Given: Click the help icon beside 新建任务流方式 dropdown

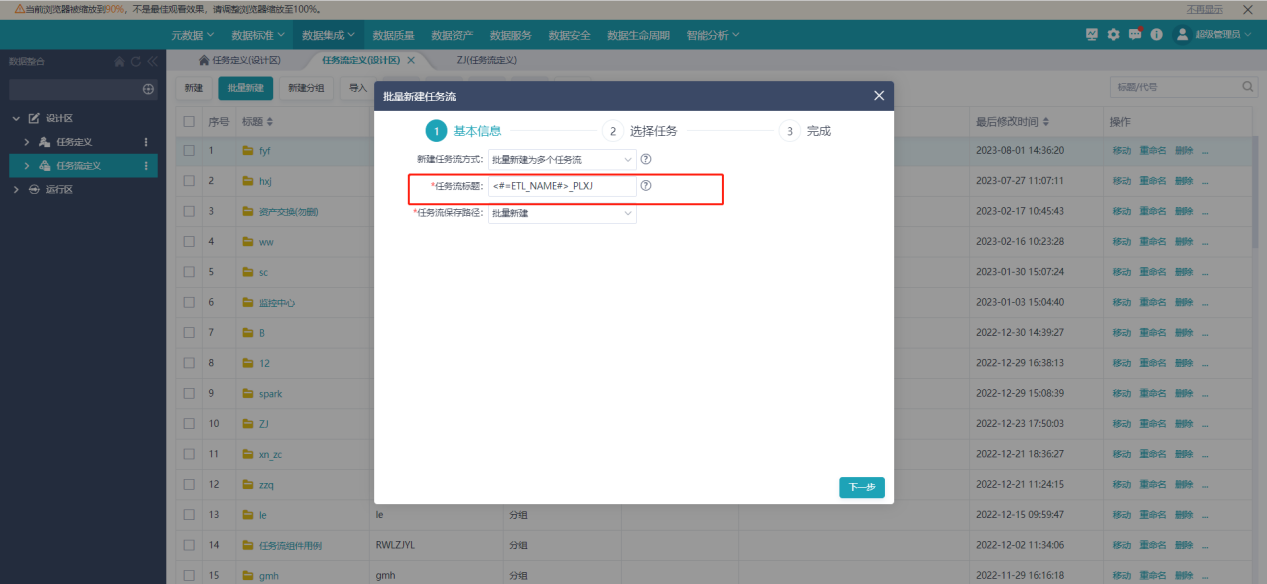Looking at the screenshot, I should tap(646, 159).
